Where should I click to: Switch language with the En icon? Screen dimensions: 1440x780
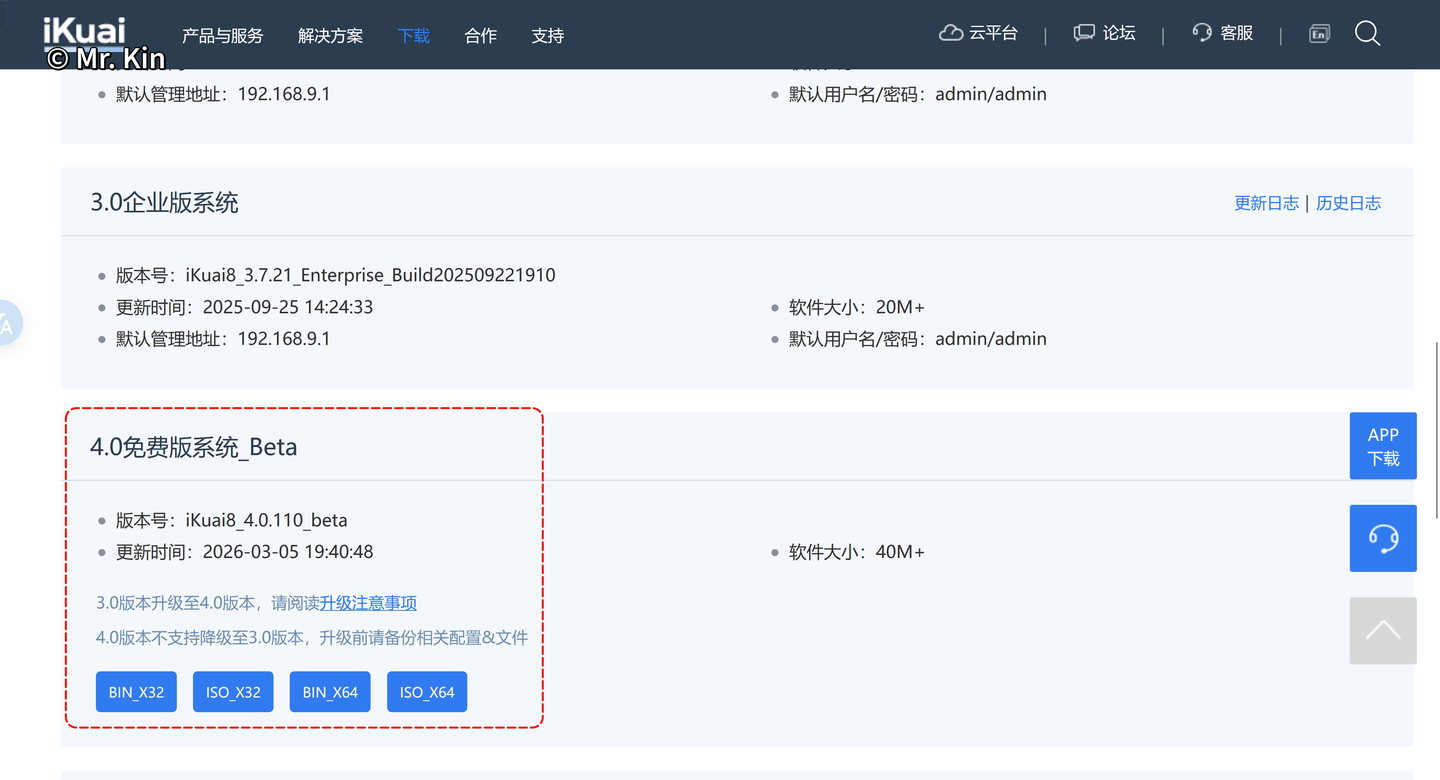coord(1319,34)
